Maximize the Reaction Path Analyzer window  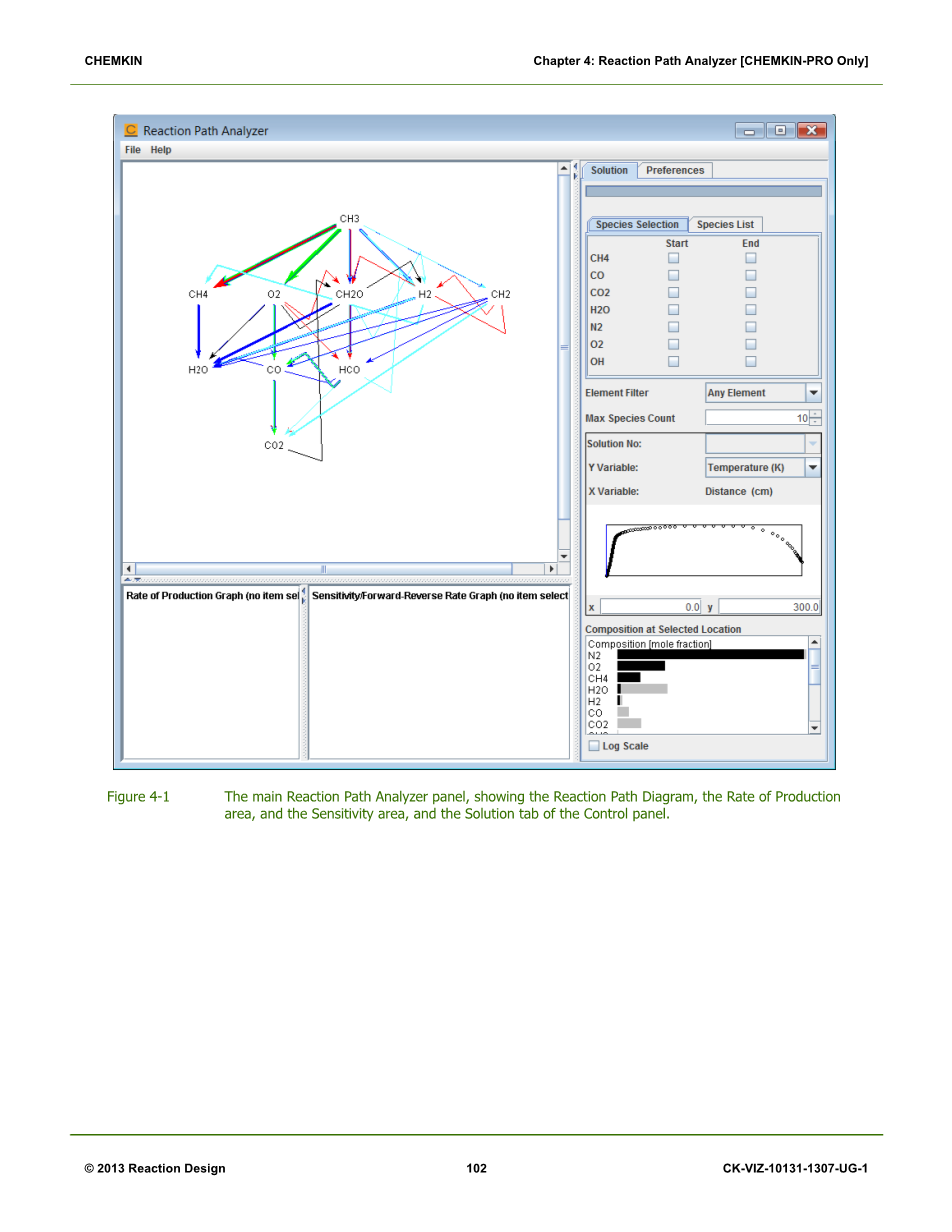click(x=780, y=130)
